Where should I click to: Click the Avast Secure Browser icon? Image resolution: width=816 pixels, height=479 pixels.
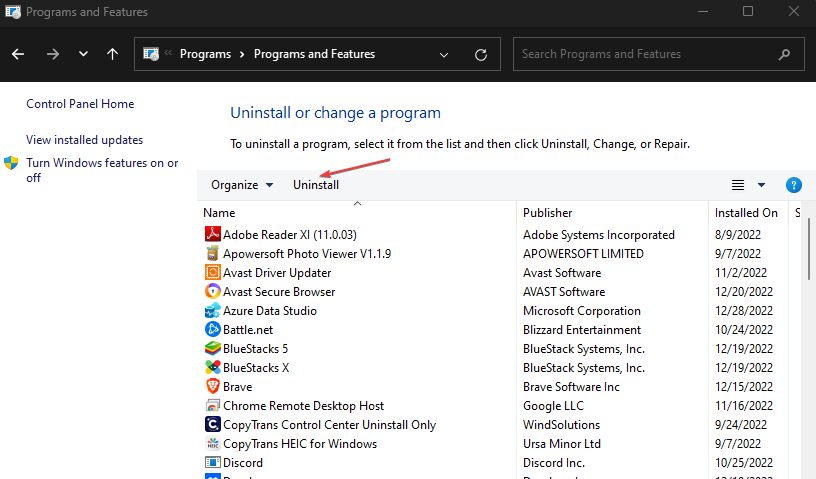[212, 291]
